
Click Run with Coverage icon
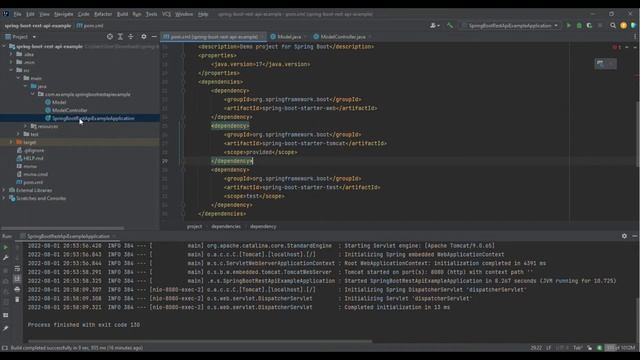pyautogui.click(x=589, y=25)
